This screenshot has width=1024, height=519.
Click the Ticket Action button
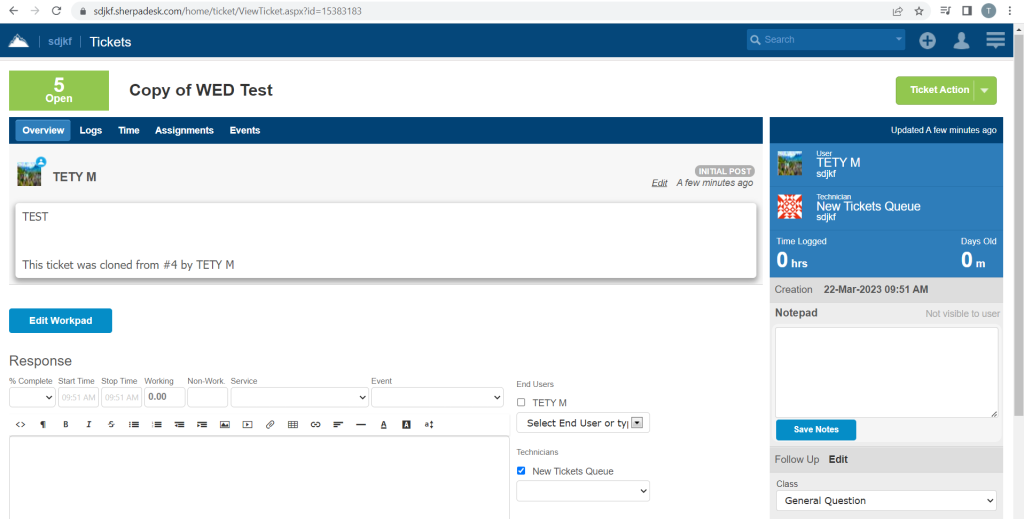click(939, 90)
